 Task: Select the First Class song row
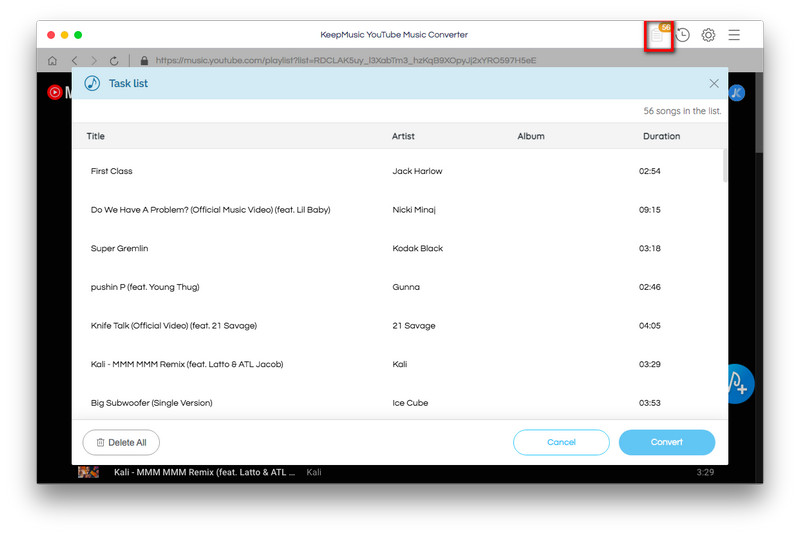[398, 171]
